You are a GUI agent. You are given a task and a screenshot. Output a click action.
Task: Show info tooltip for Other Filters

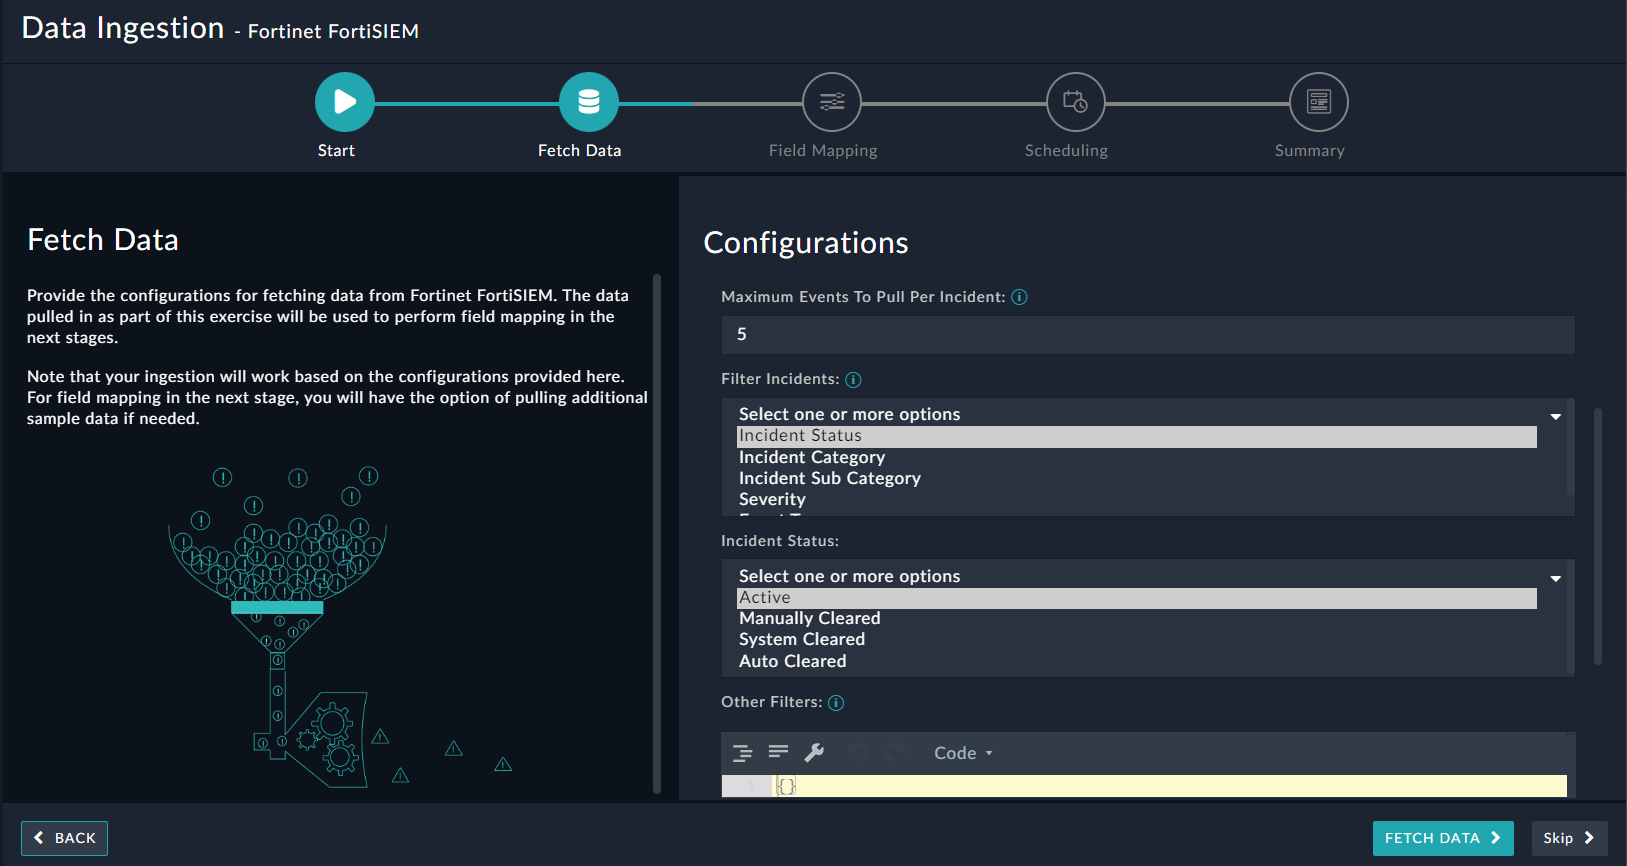(836, 703)
